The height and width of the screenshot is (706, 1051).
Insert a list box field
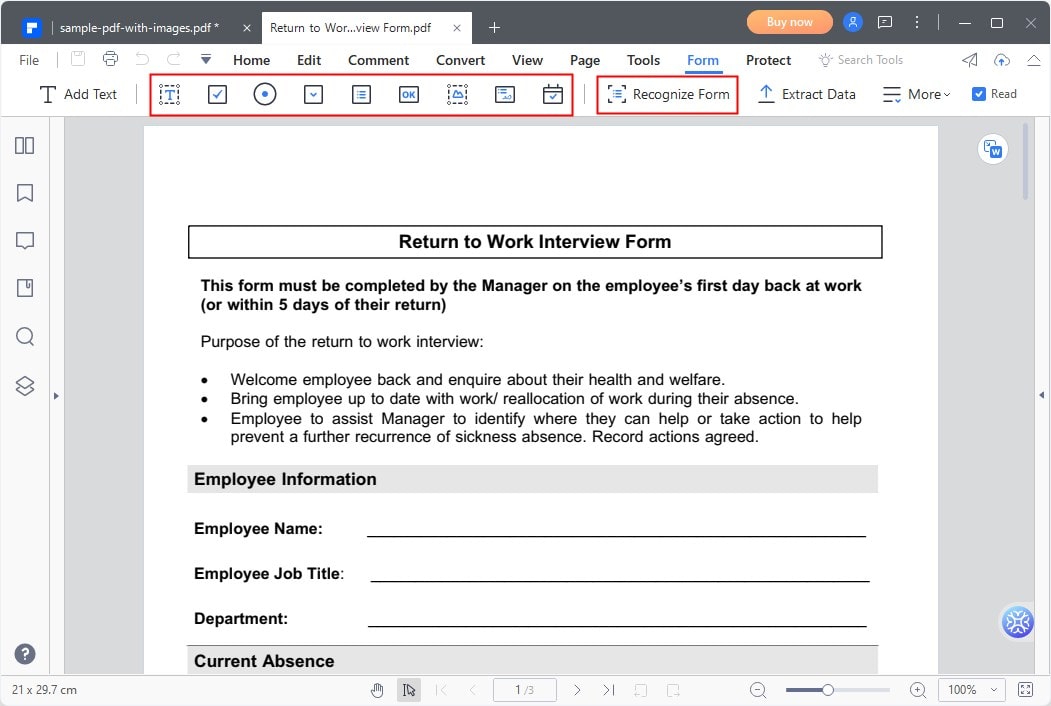coord(361,94)
